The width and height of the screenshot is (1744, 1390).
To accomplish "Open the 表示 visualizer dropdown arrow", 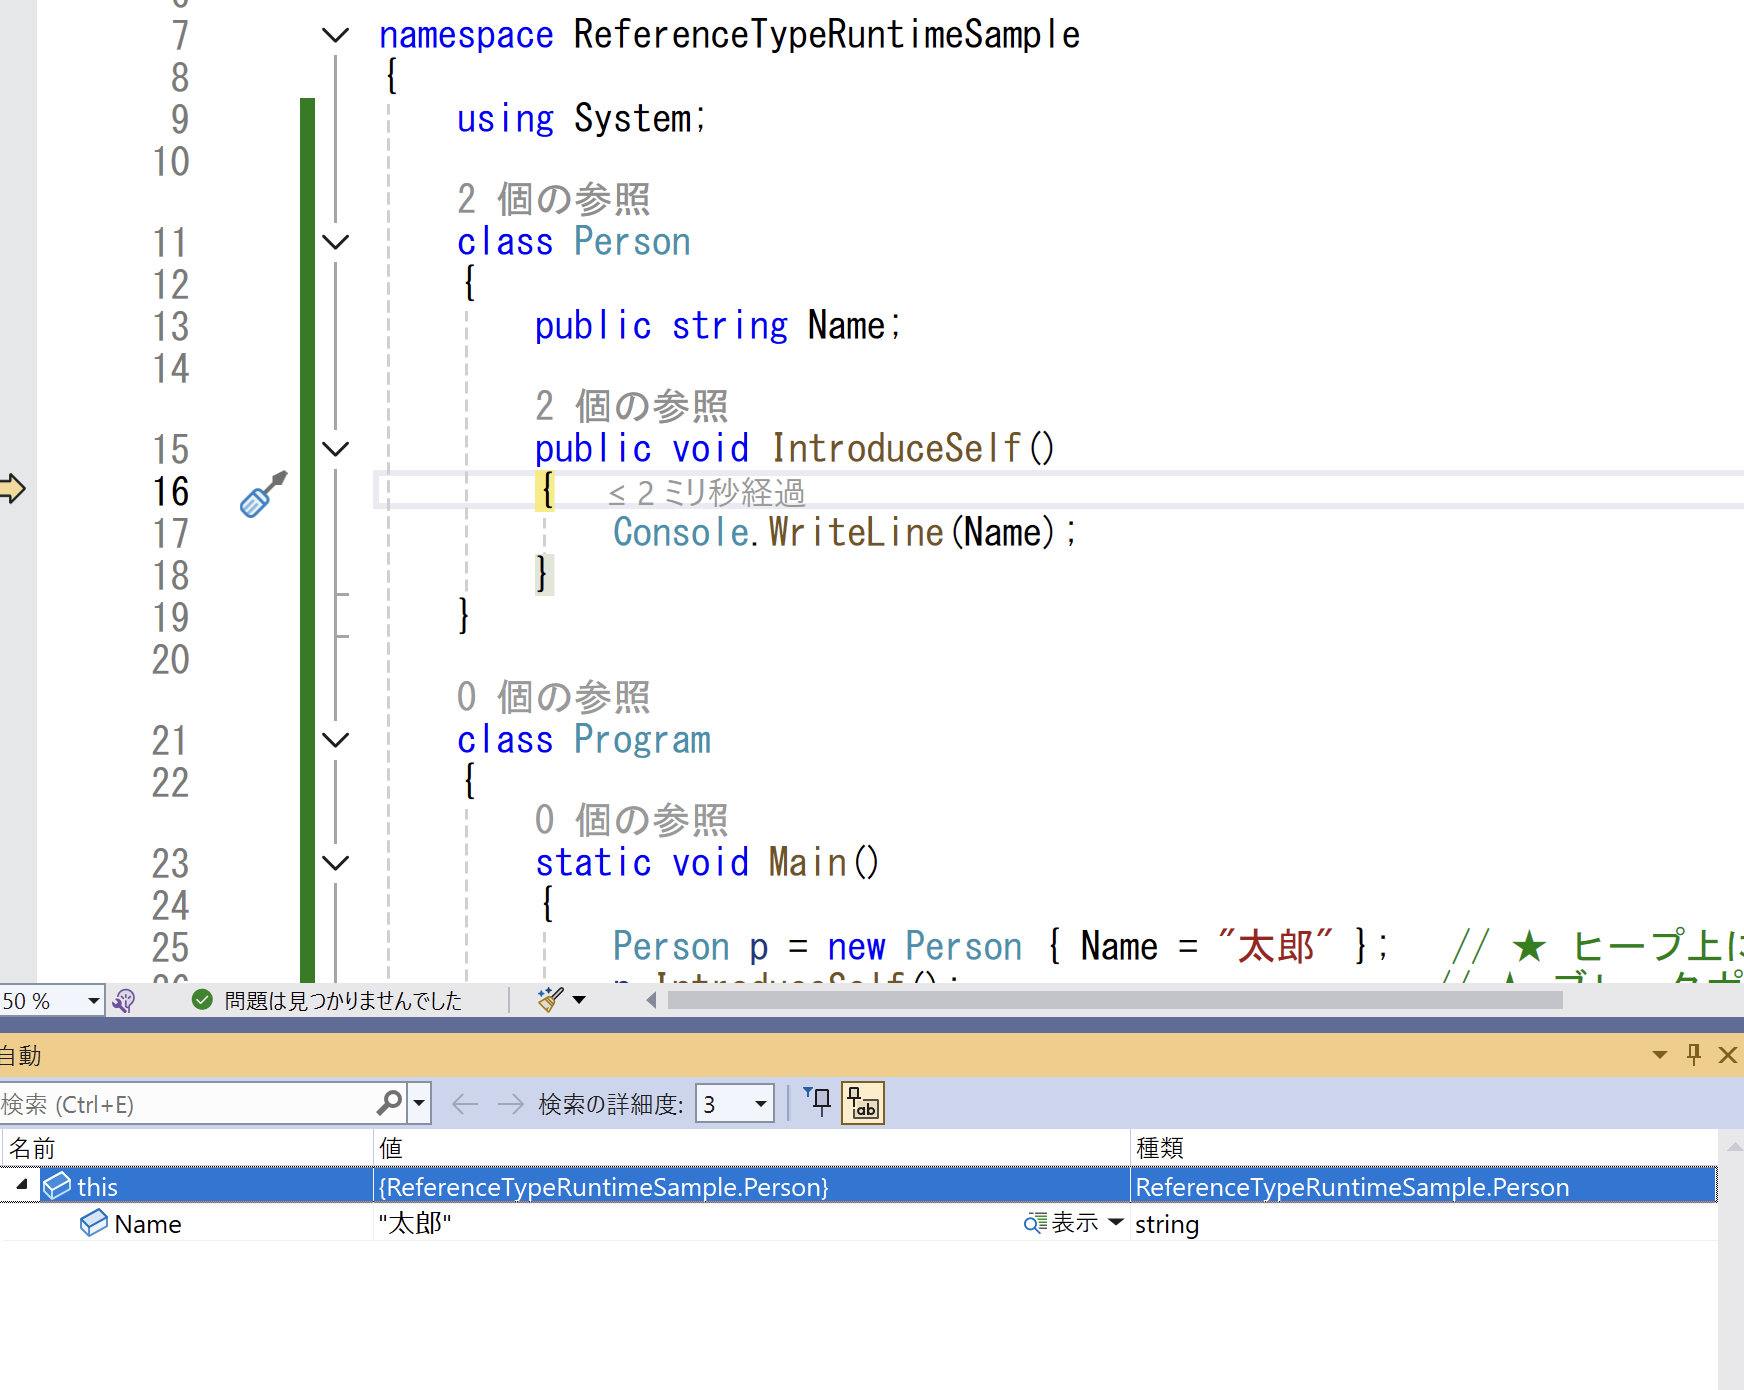I will coord(1116,1222).
